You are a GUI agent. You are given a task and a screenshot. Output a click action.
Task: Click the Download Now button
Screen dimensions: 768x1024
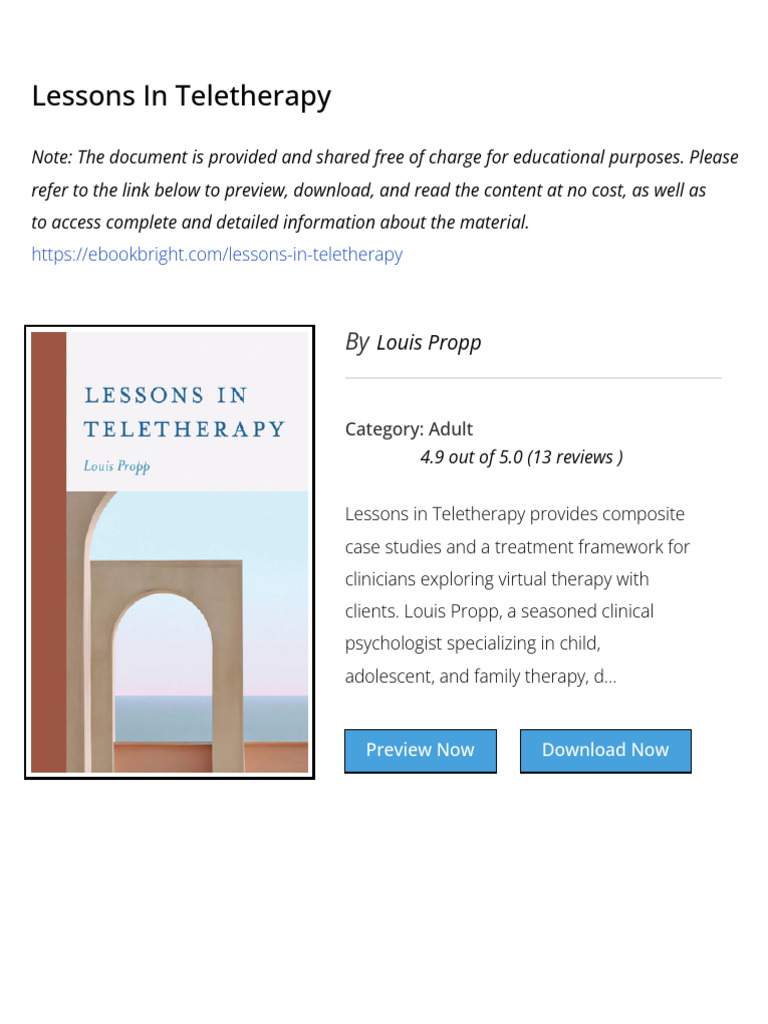605,750
